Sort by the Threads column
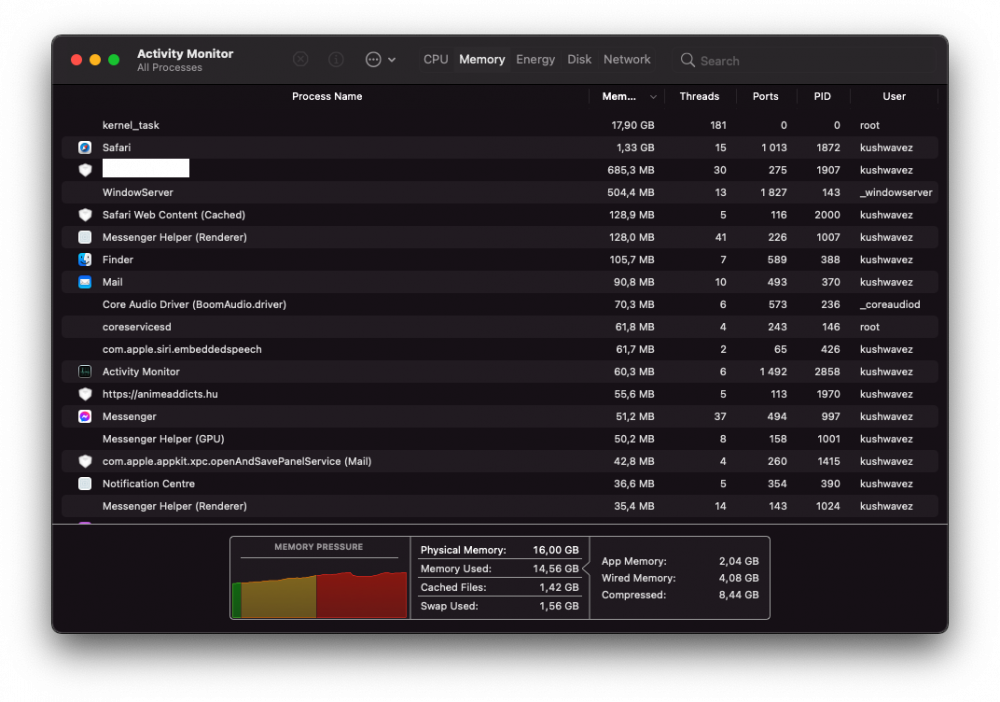 click(x=699, y=96)
